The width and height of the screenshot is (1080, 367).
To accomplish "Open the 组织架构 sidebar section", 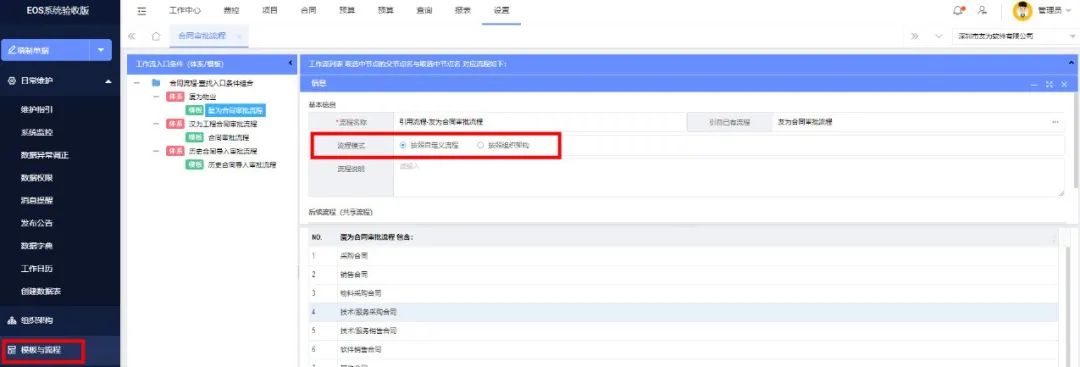I will [60, 320].
